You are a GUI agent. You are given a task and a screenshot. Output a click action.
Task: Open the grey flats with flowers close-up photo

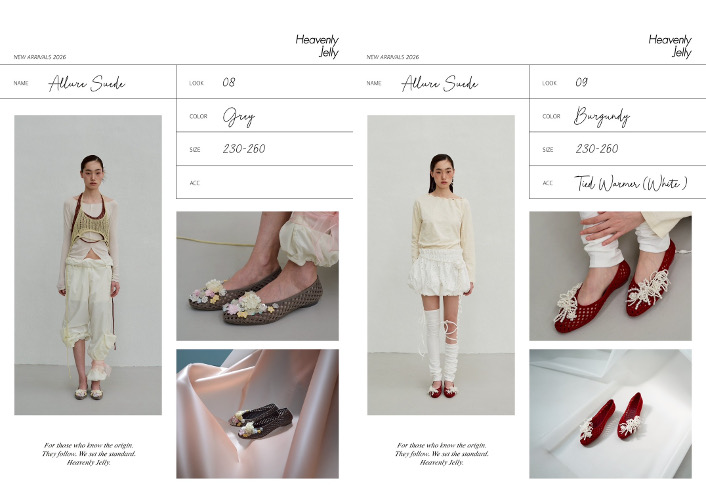click(x=258, y=276)
